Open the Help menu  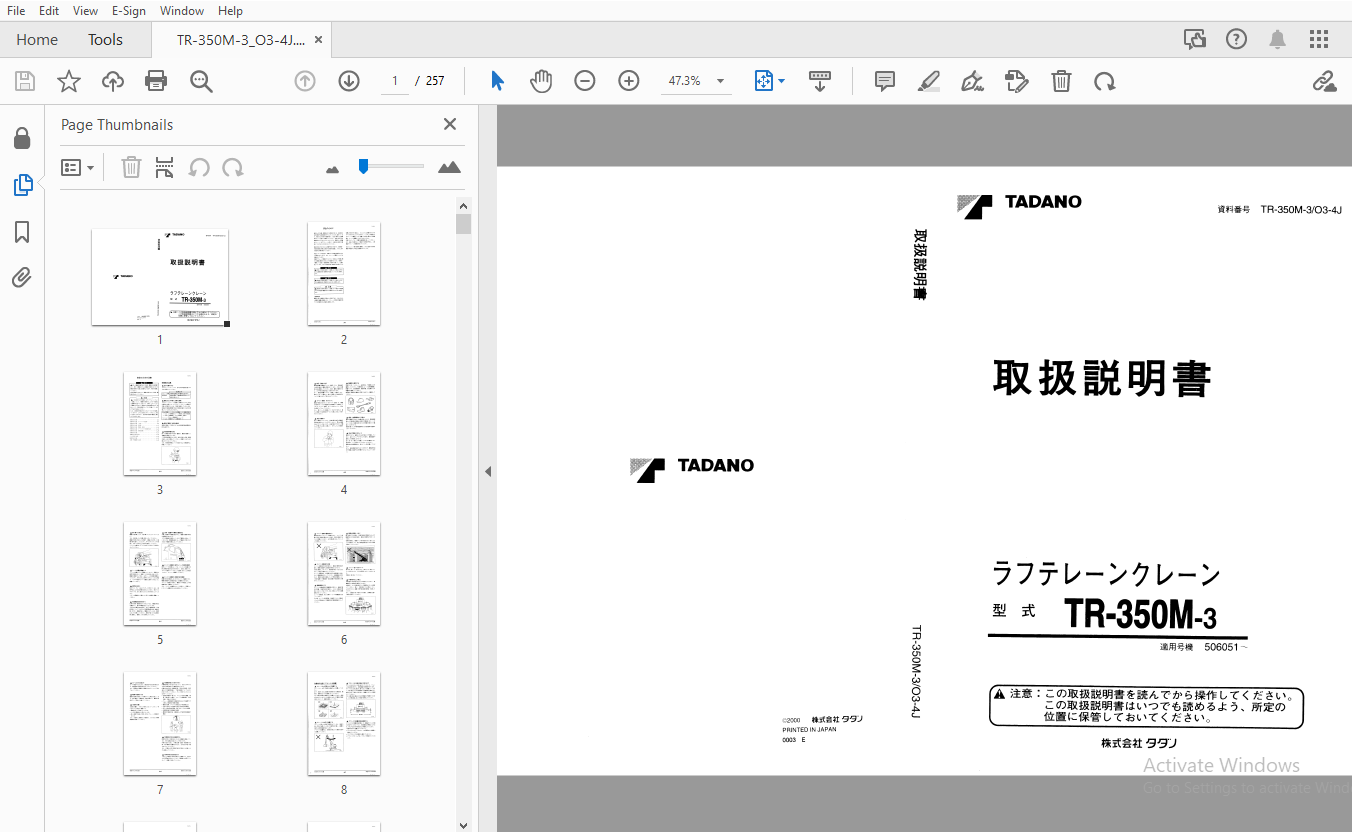click(x=230, y=10)
